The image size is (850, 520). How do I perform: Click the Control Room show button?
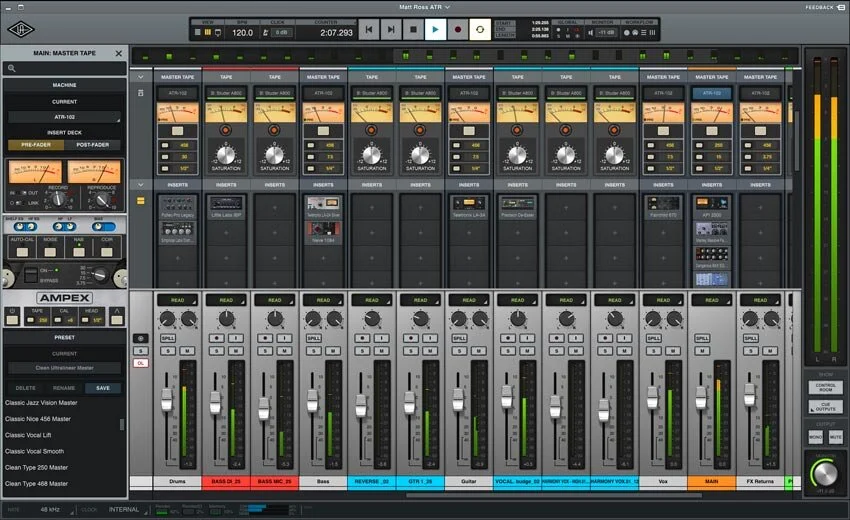(826, 387)
